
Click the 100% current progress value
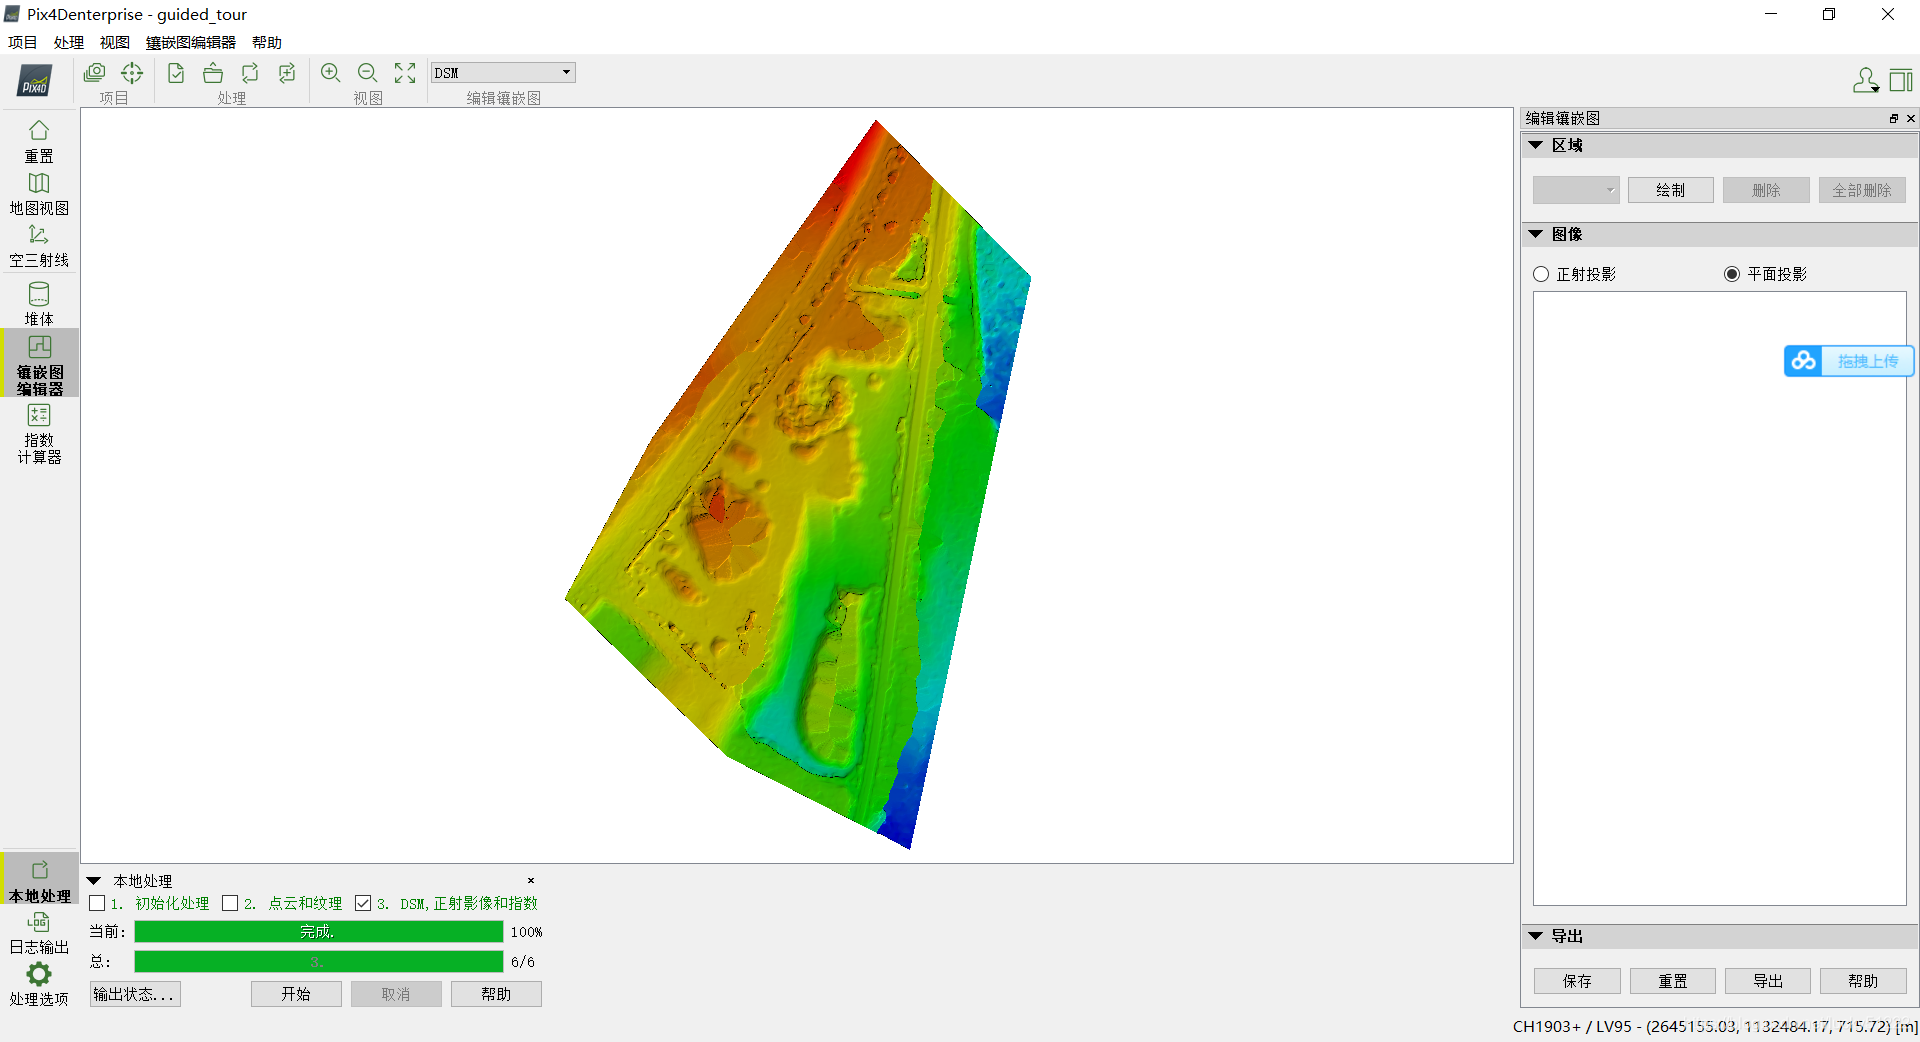click(526, 932)
